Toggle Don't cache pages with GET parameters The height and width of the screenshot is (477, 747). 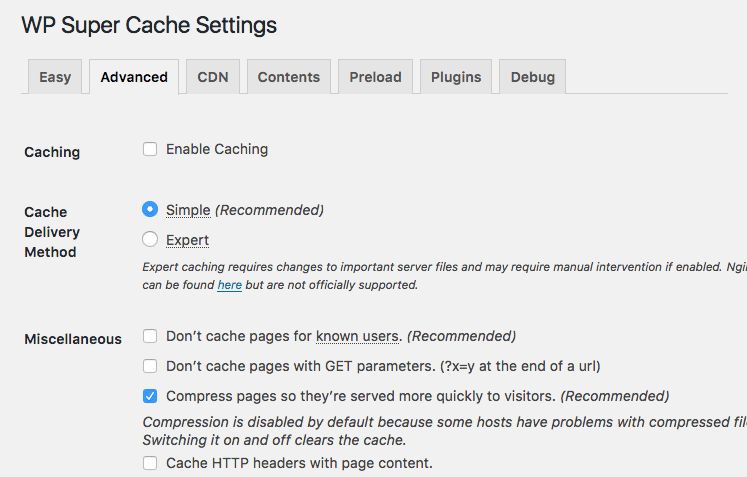tap(150, 366)
